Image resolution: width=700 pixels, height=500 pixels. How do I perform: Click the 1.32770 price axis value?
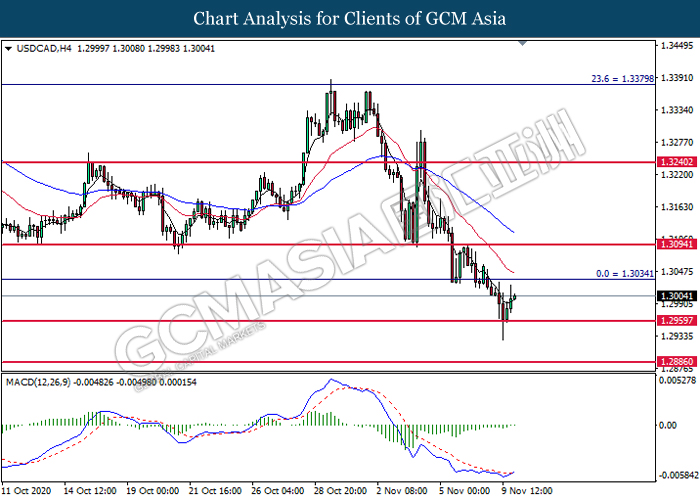tap(677, 142)
